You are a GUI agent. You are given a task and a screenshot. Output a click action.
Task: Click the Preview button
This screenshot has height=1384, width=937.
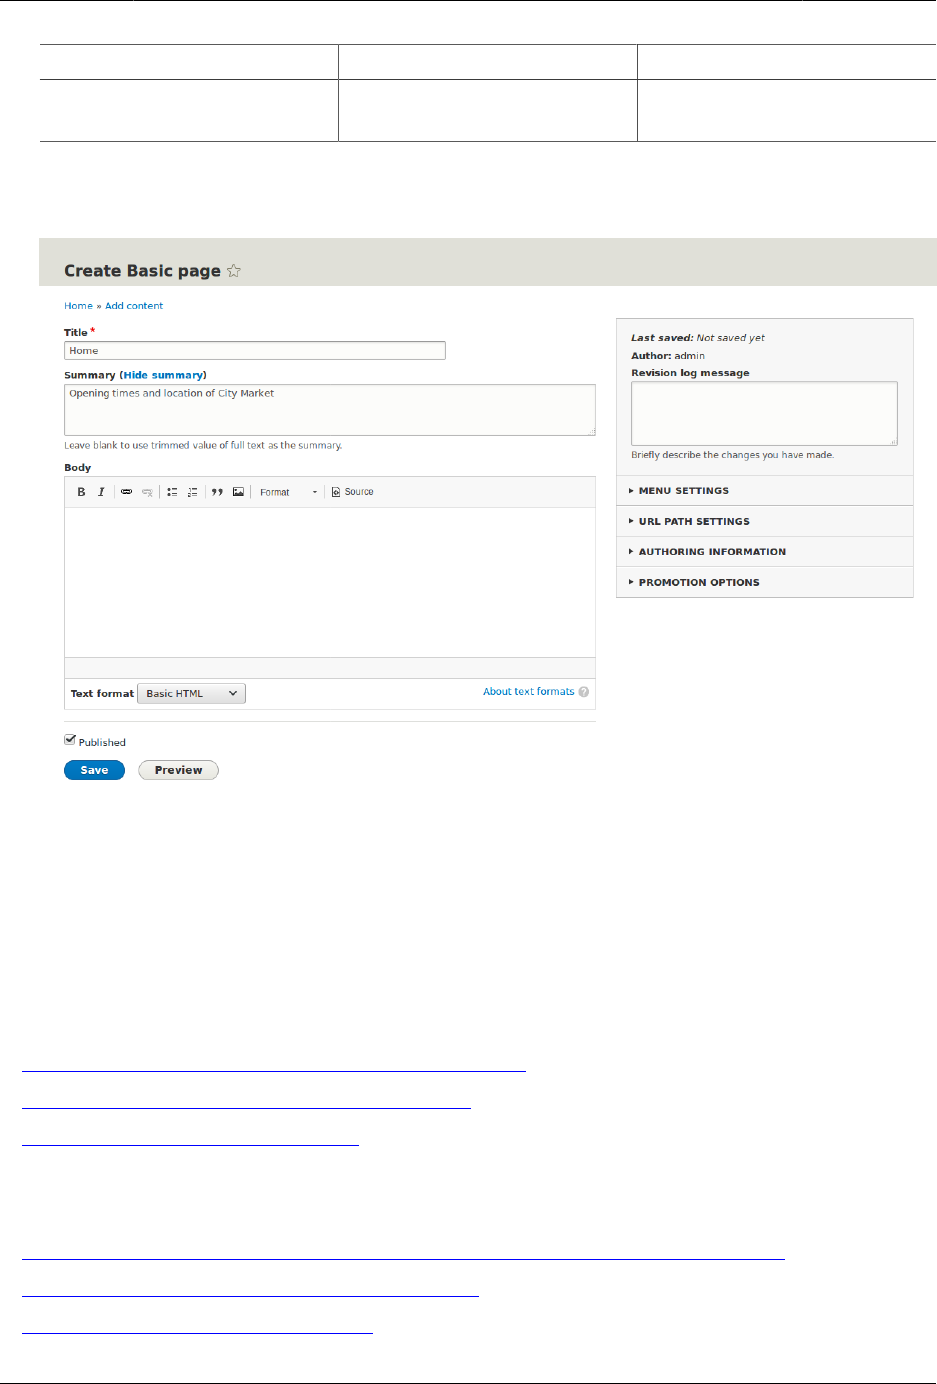178,771
